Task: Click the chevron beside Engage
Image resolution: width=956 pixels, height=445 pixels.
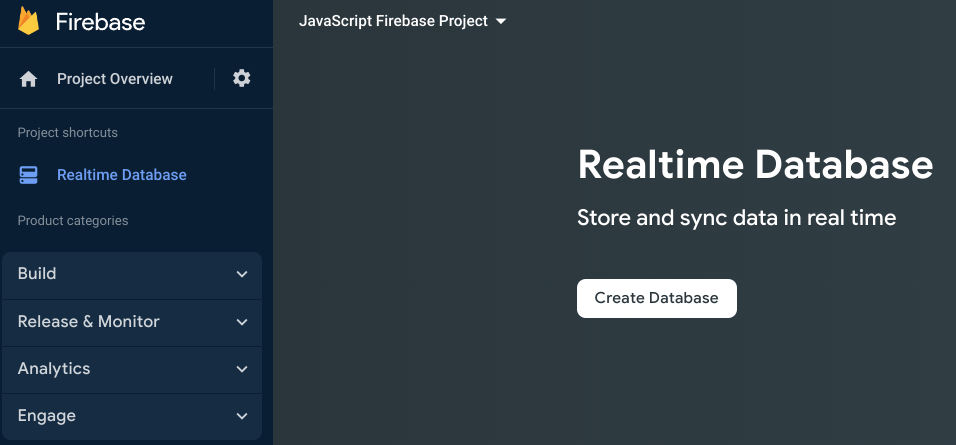Action: (242, 416)
